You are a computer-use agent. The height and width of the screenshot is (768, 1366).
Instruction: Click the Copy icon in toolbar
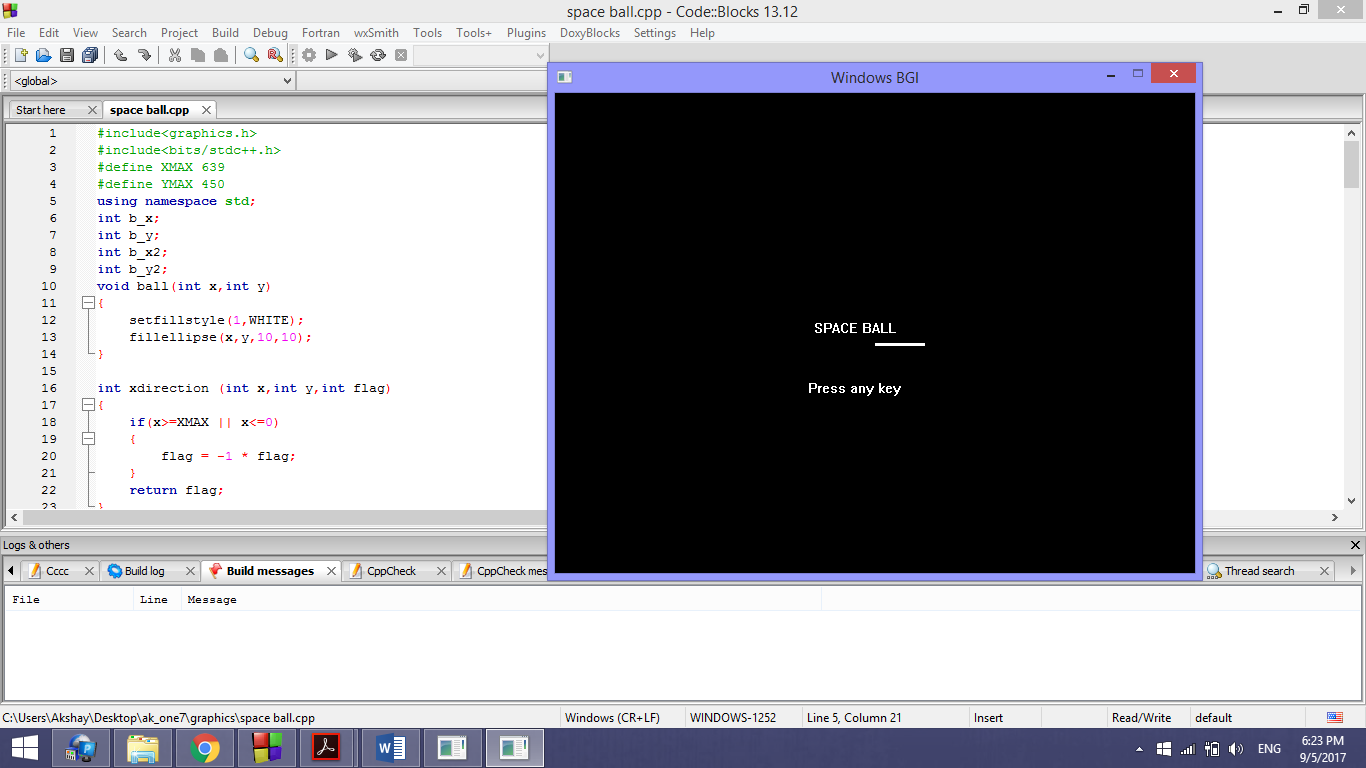(x=198, y=55)
